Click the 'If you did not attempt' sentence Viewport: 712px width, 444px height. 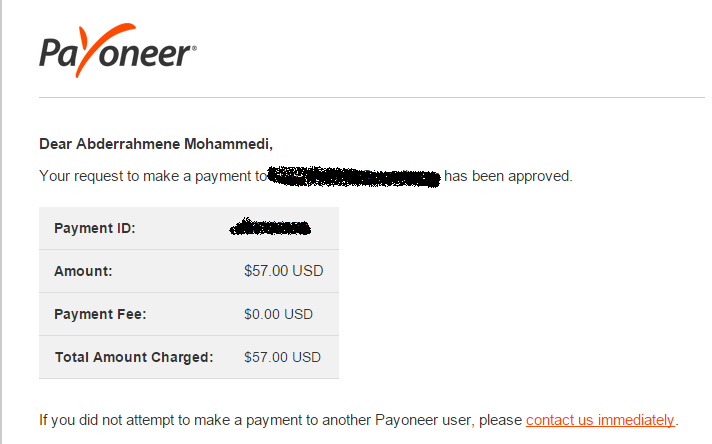(x=359, y=420)
